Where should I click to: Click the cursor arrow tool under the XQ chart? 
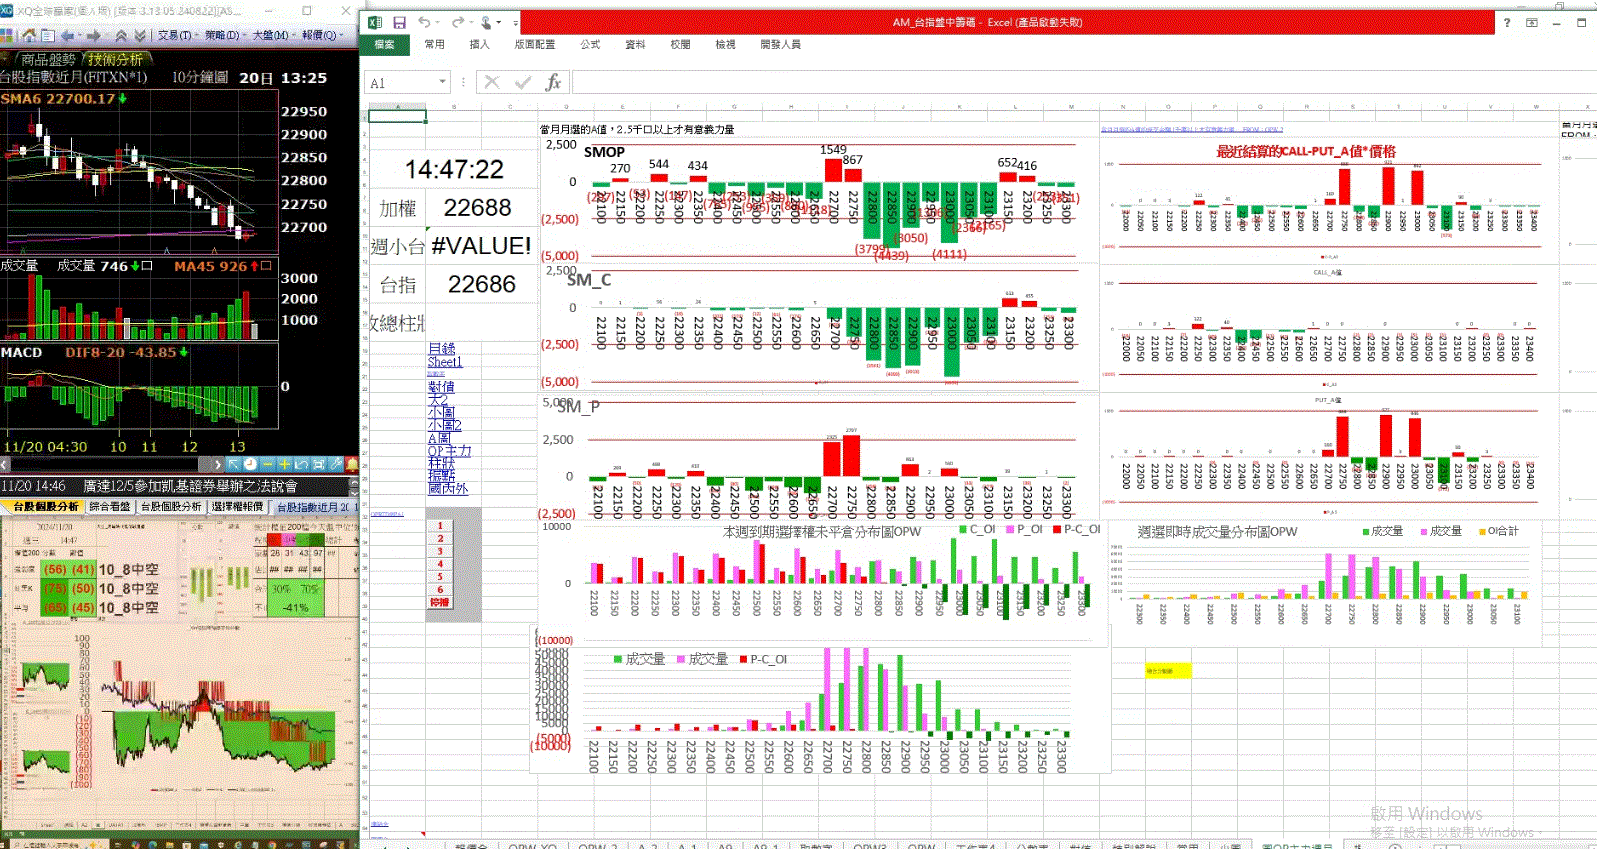tap(233, 464)
